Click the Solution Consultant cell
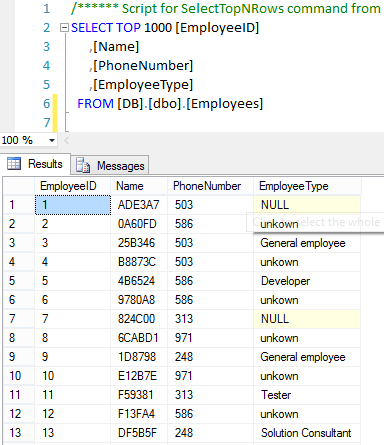The width and height of the screenshot is (384, 445). [307, 433]
